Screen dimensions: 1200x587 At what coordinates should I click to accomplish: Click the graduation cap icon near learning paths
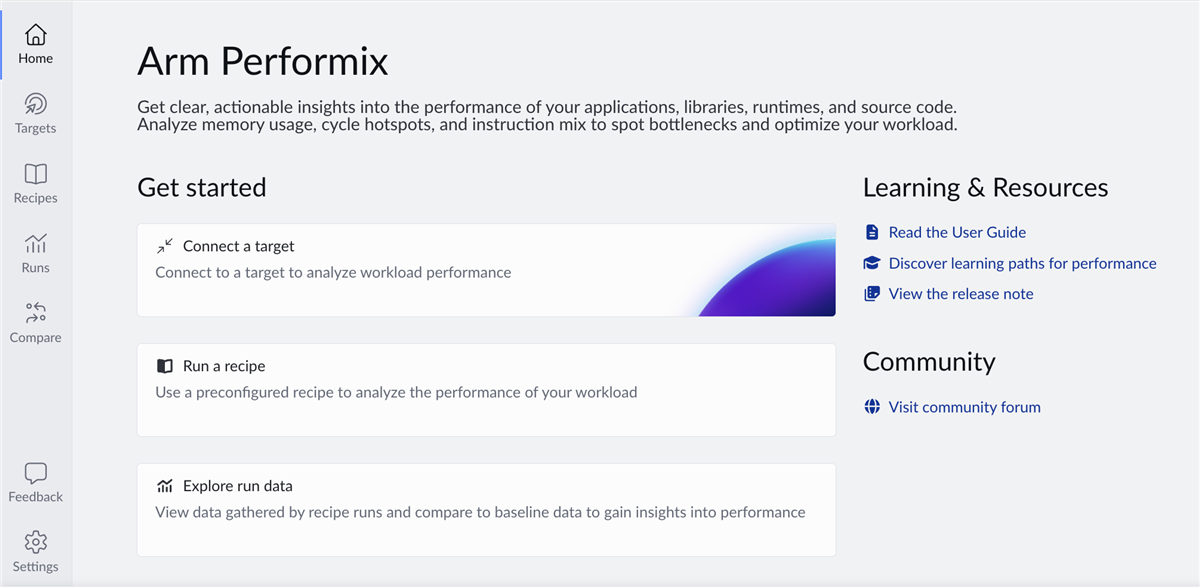[870, 262]
